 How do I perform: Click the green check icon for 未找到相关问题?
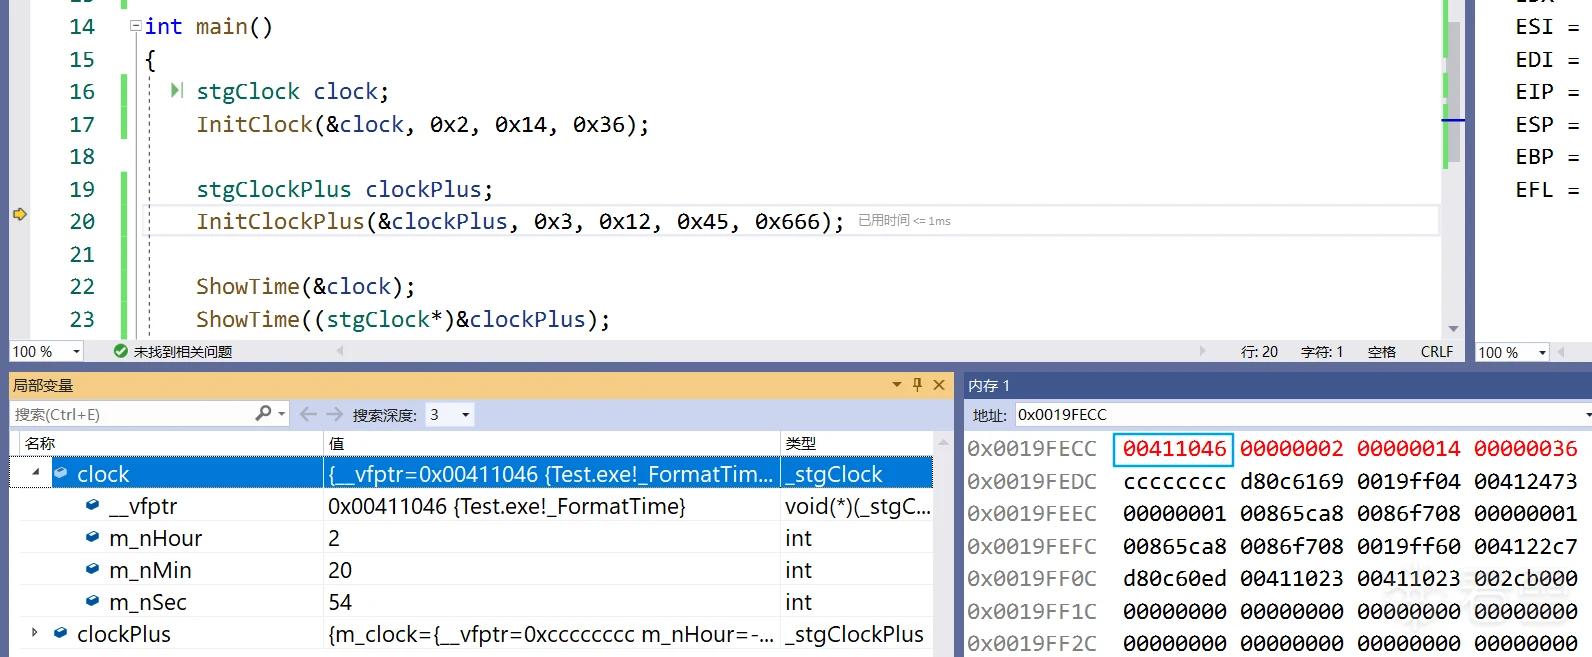tap(121, 351)
